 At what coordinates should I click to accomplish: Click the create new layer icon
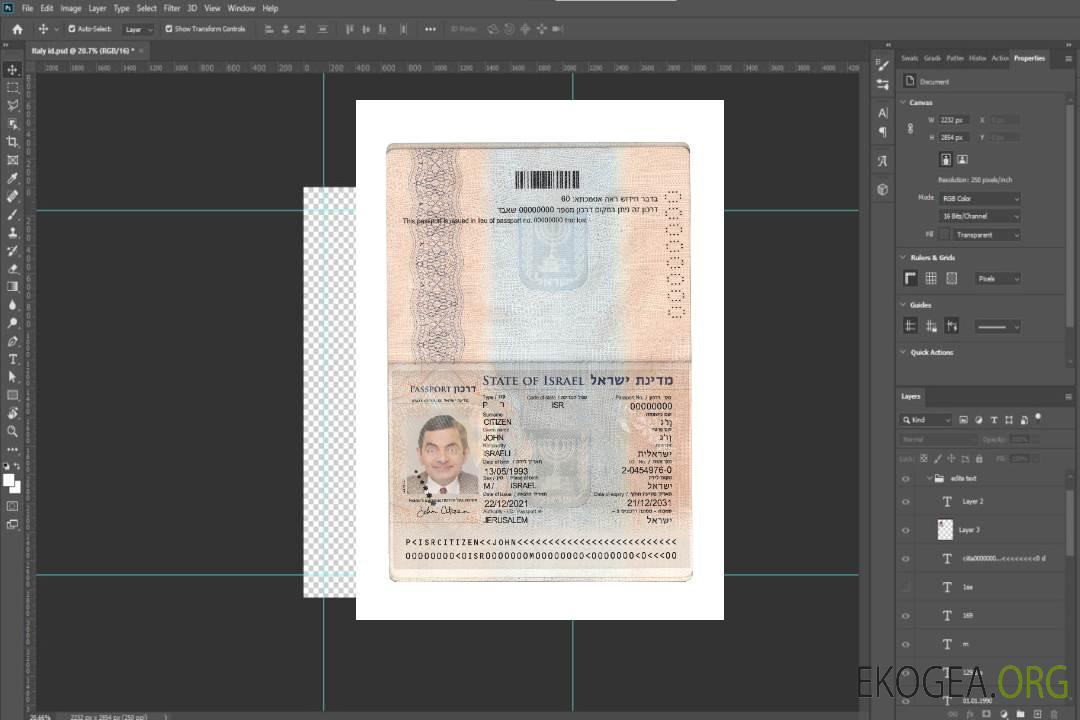pos(1037,714)
